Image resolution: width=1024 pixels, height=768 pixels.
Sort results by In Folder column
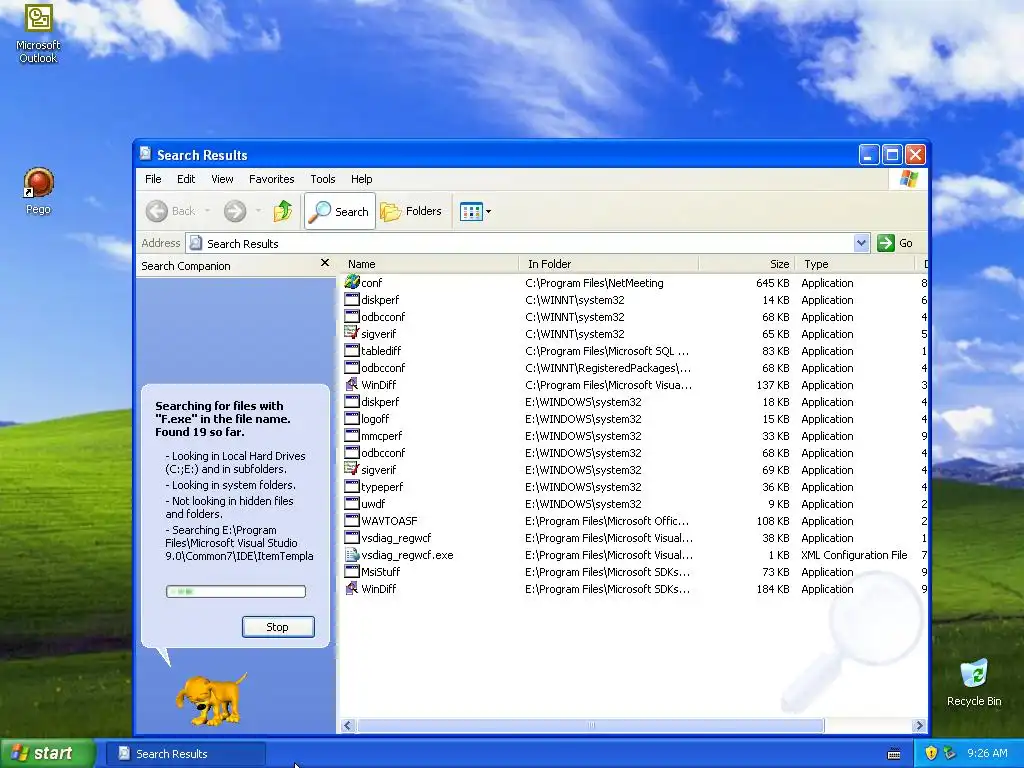[609, 264]
